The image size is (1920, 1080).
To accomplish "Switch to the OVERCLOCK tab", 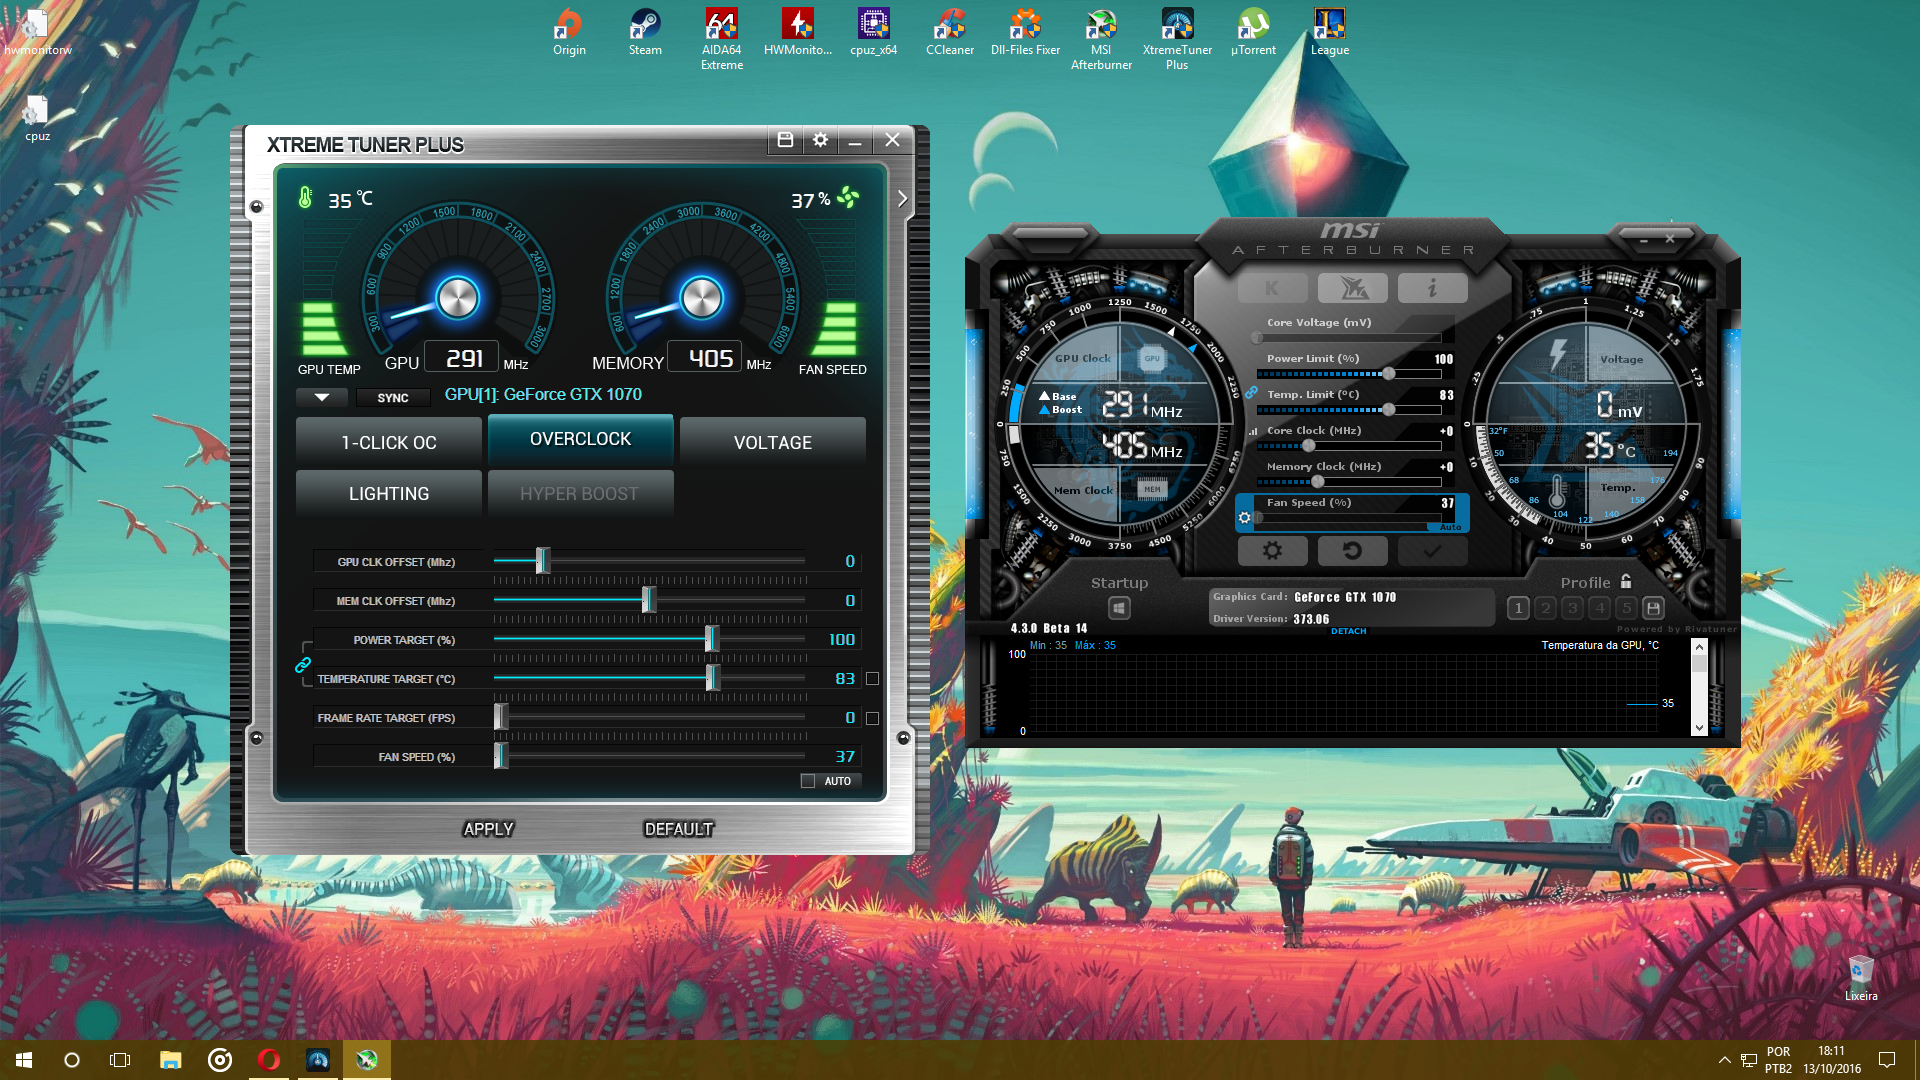I will (580, 439).
